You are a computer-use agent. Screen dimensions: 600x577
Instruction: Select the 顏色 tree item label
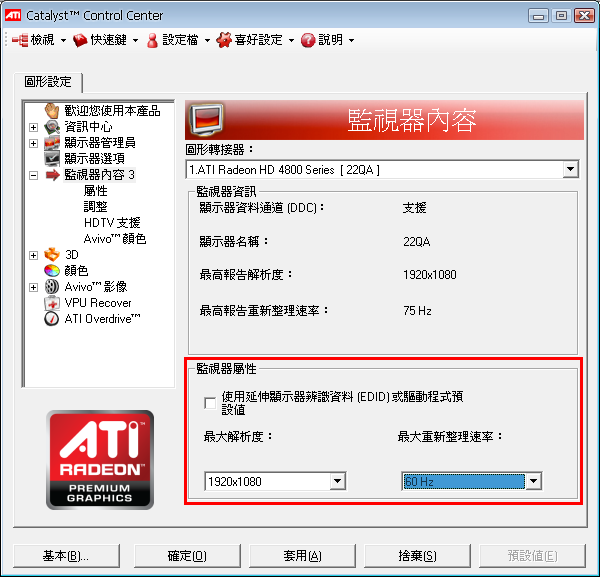[x=76, y=271]
